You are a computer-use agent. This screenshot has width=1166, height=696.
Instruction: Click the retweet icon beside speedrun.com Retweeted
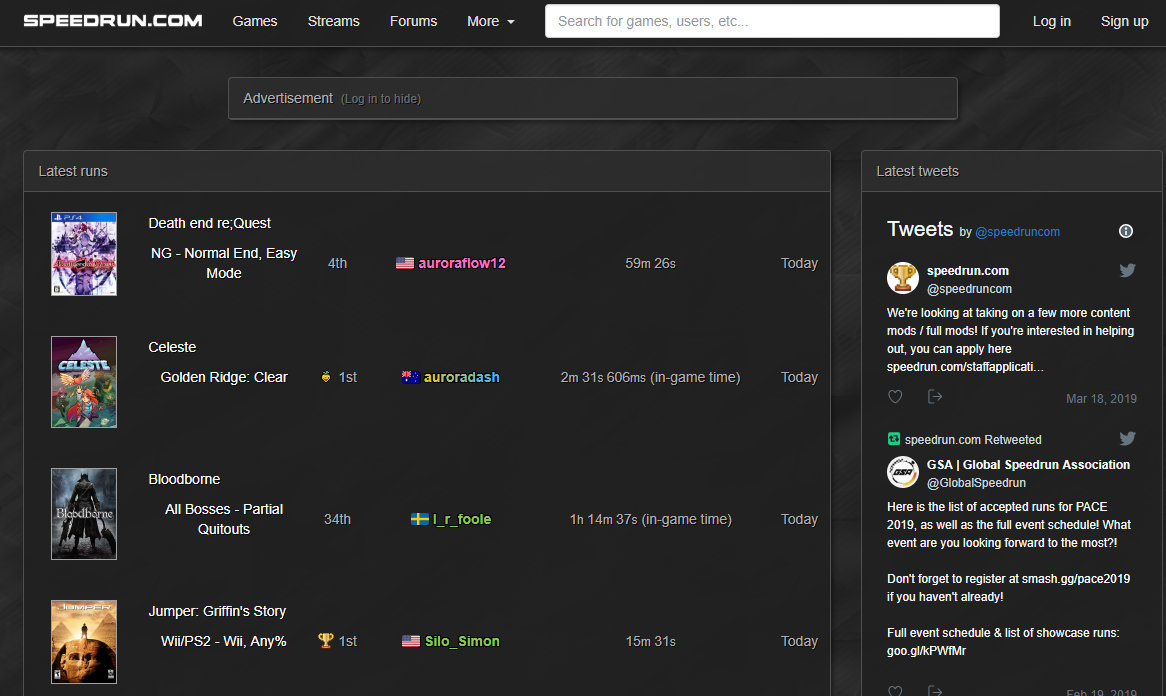point(894,439)
